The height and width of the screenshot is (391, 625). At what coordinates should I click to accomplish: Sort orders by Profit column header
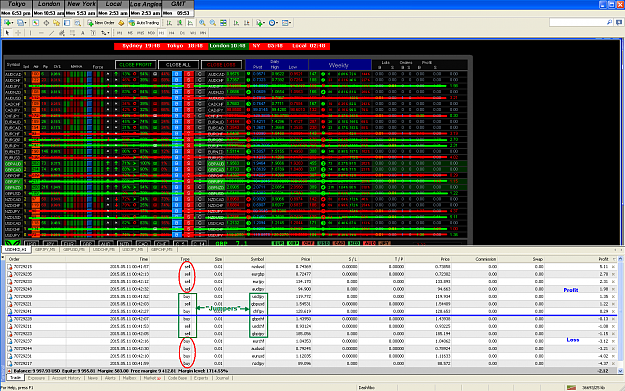603,259
